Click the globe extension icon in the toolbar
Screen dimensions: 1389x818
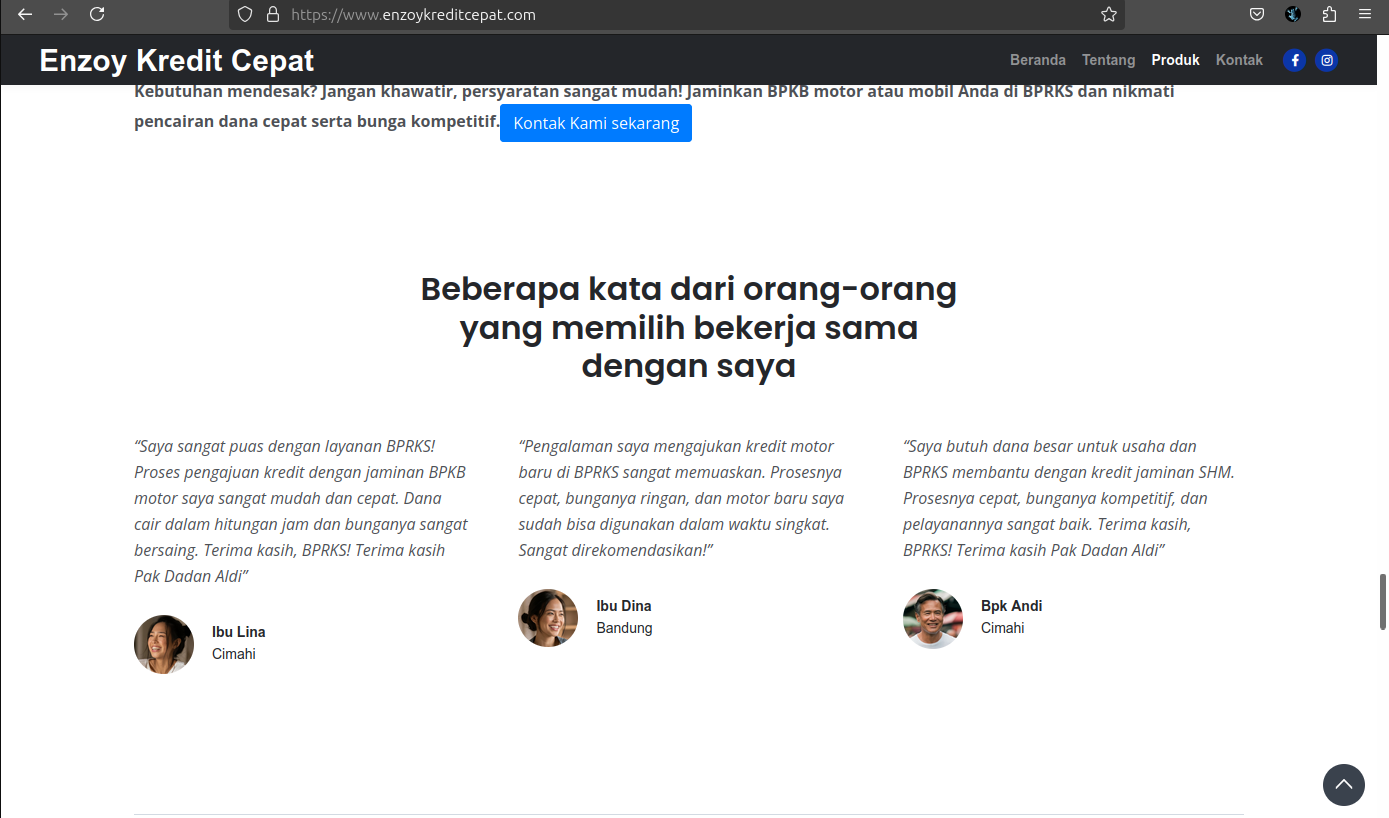[x=1293, y=14]
